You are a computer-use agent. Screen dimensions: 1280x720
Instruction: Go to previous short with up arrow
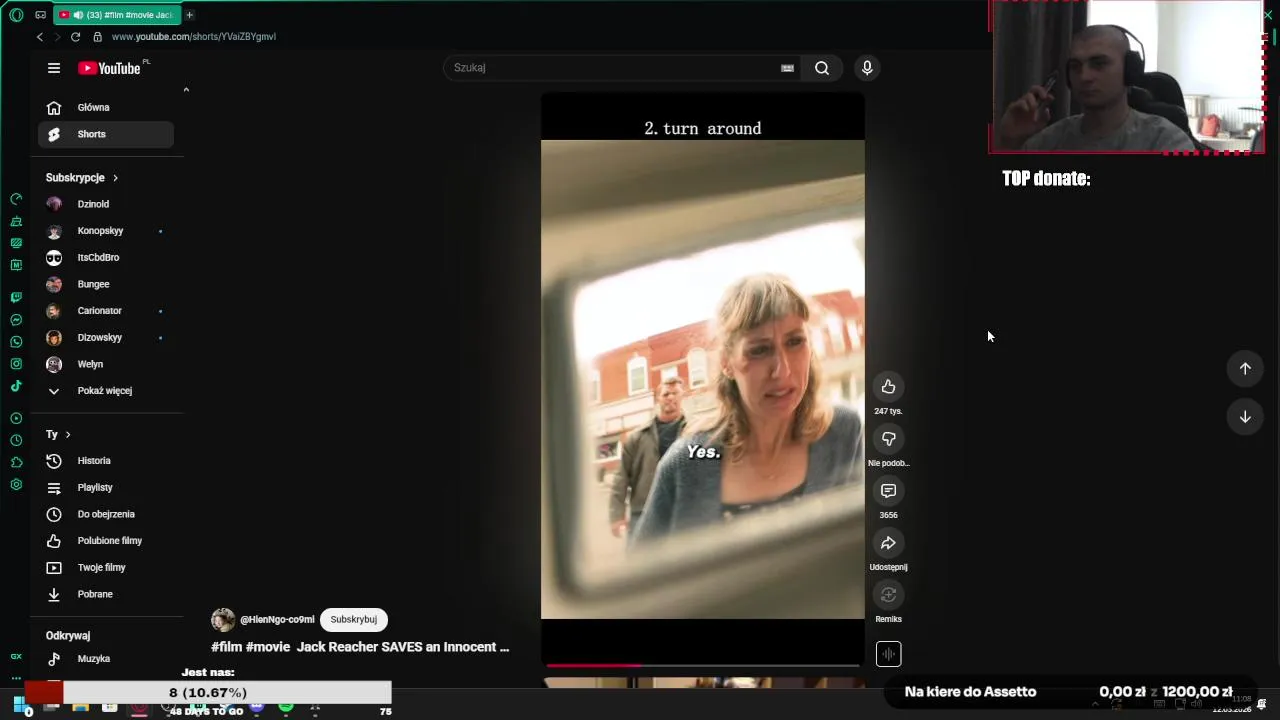(x=1245, y=369)
